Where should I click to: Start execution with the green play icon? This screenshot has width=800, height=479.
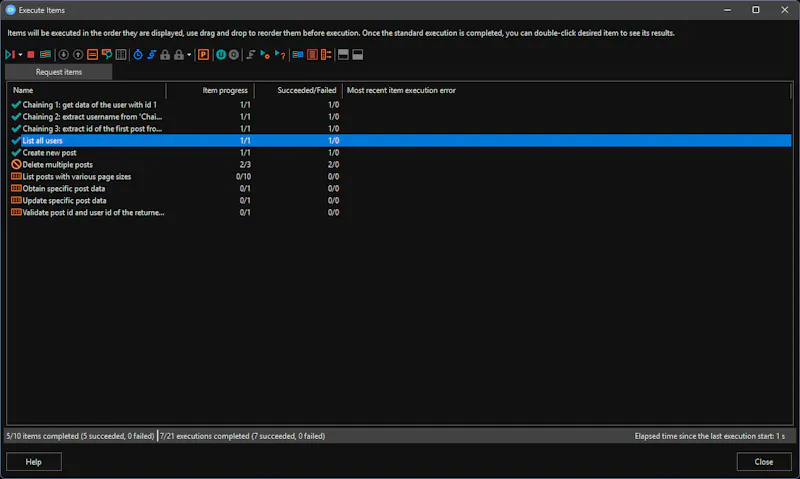10,55
